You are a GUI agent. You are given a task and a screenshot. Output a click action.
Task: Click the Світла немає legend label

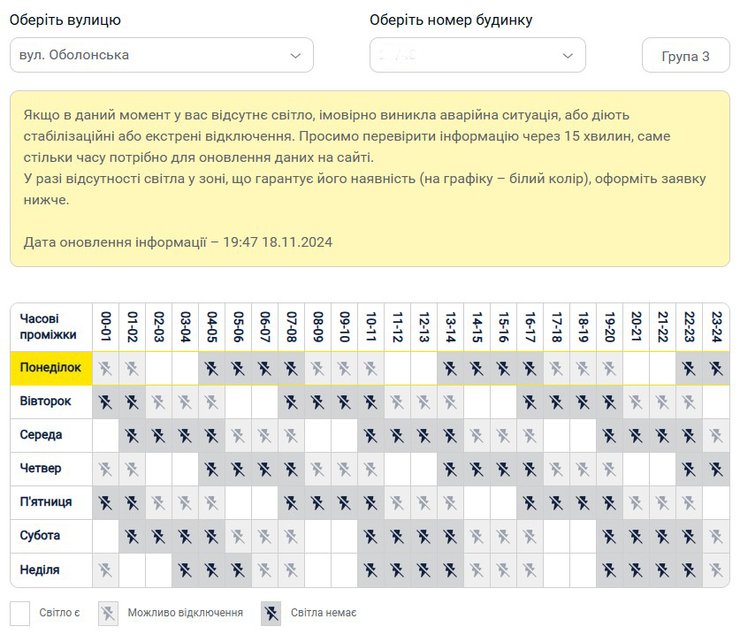point(323,613)
